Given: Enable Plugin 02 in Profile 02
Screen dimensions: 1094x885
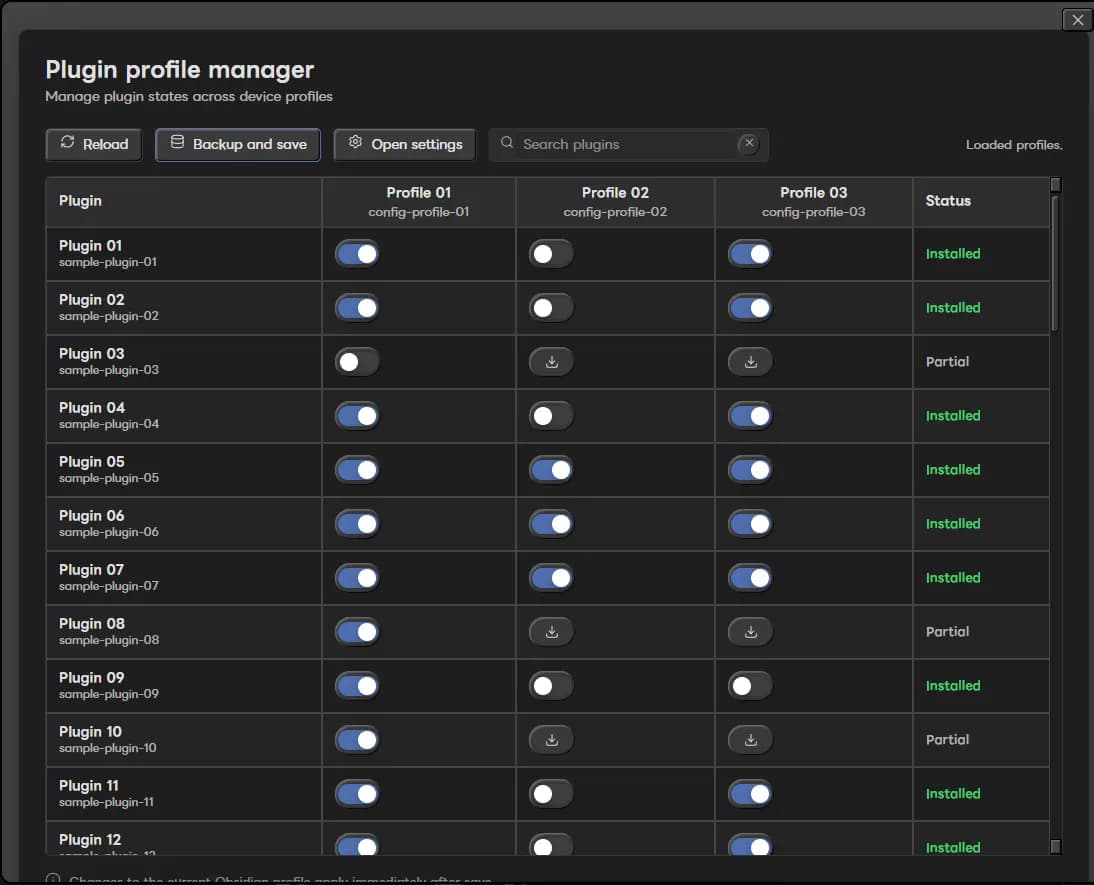Looking at the screenshot, I should [x=551, y=308].
